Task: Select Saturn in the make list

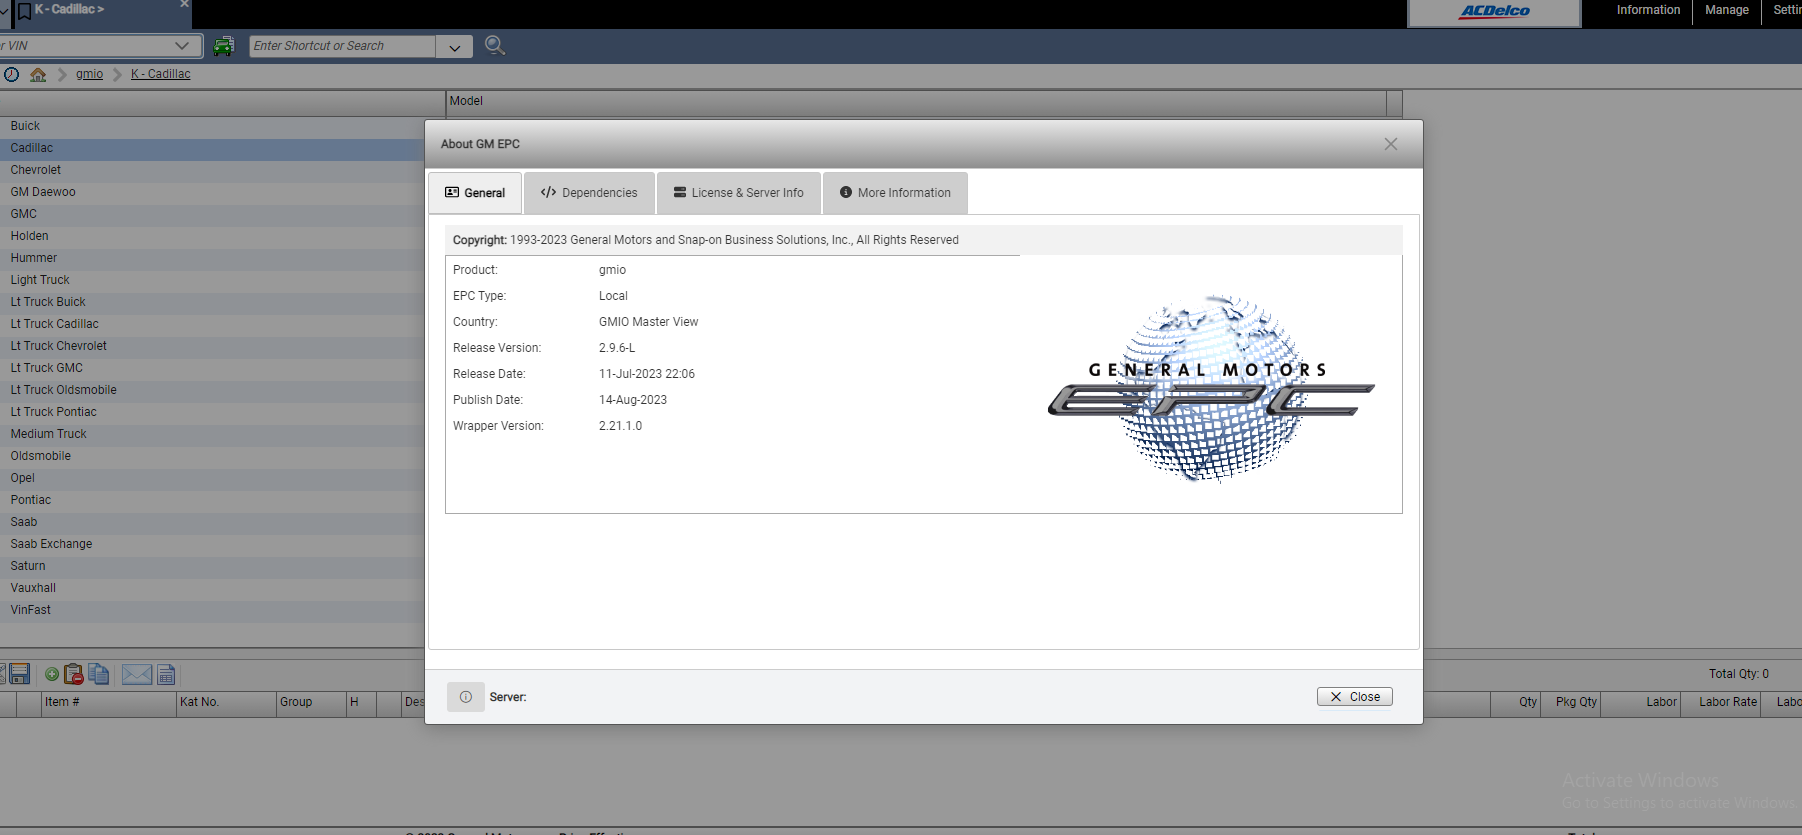Action: [x=212, y=566]
